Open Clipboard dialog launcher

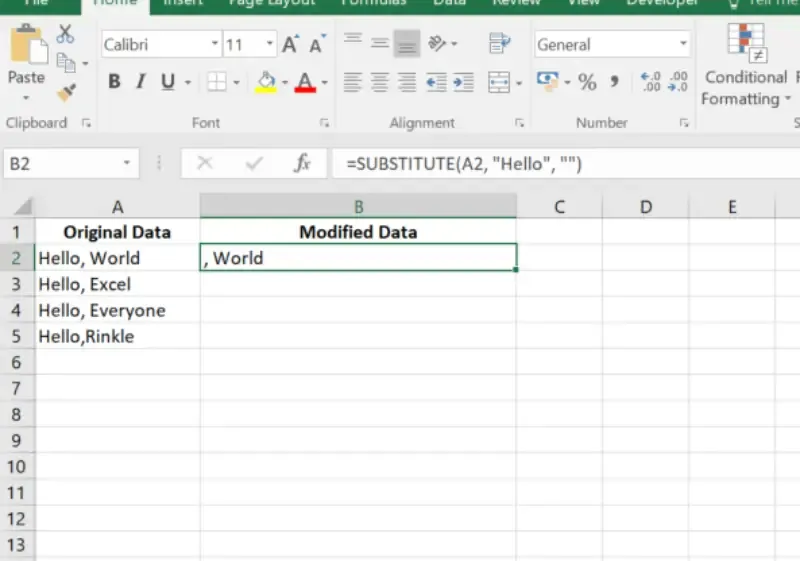click(x=86, y=123)
